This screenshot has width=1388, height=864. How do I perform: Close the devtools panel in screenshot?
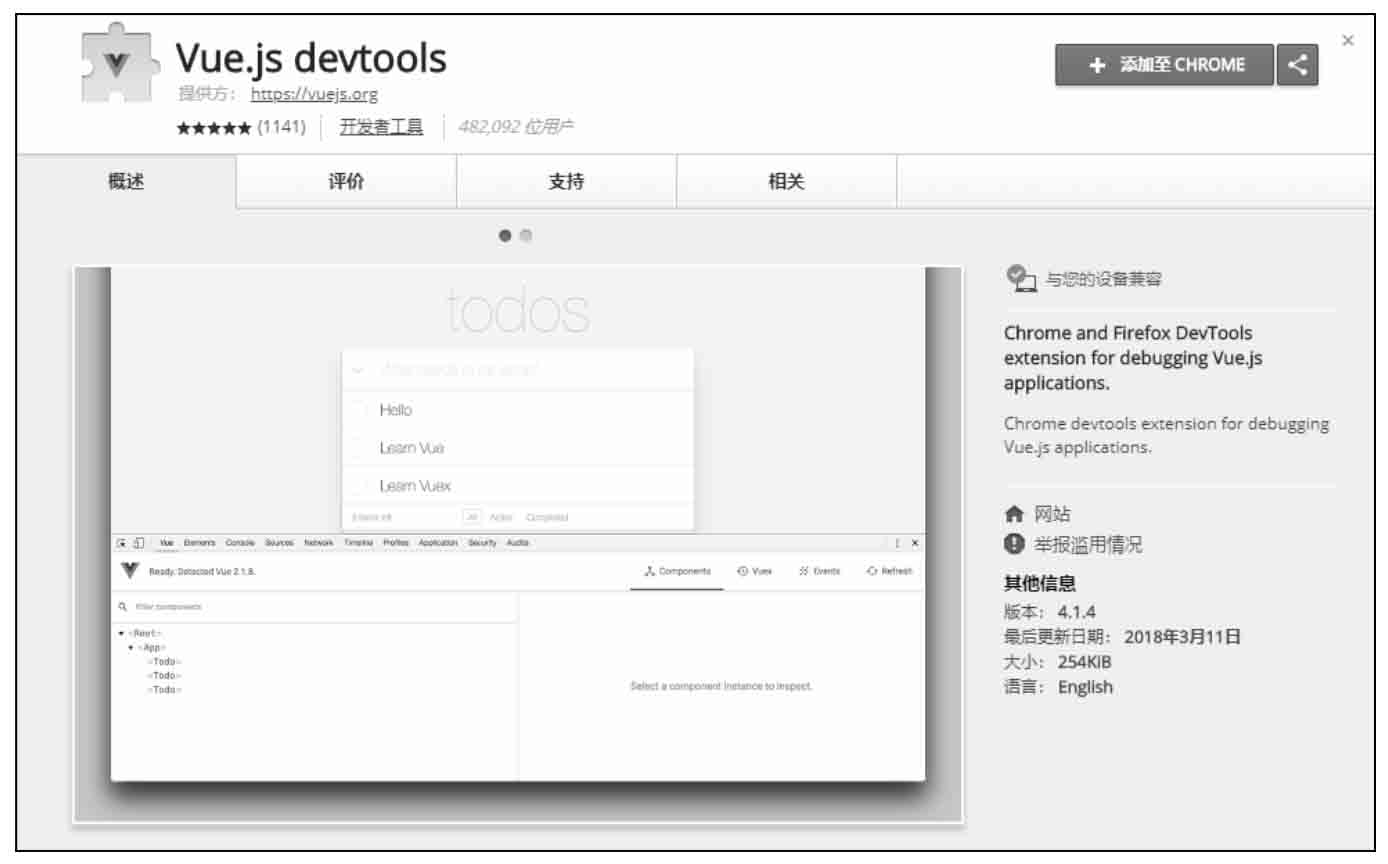tap(915, 543)
